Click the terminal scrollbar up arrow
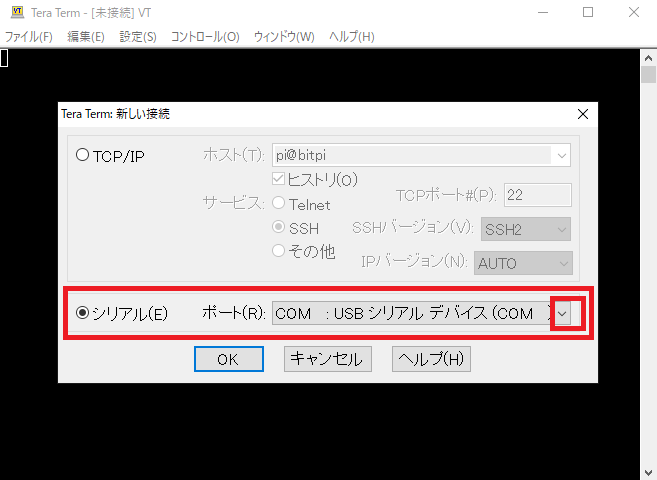The width and height of the screenshot is (657, 480). (648, 58)
